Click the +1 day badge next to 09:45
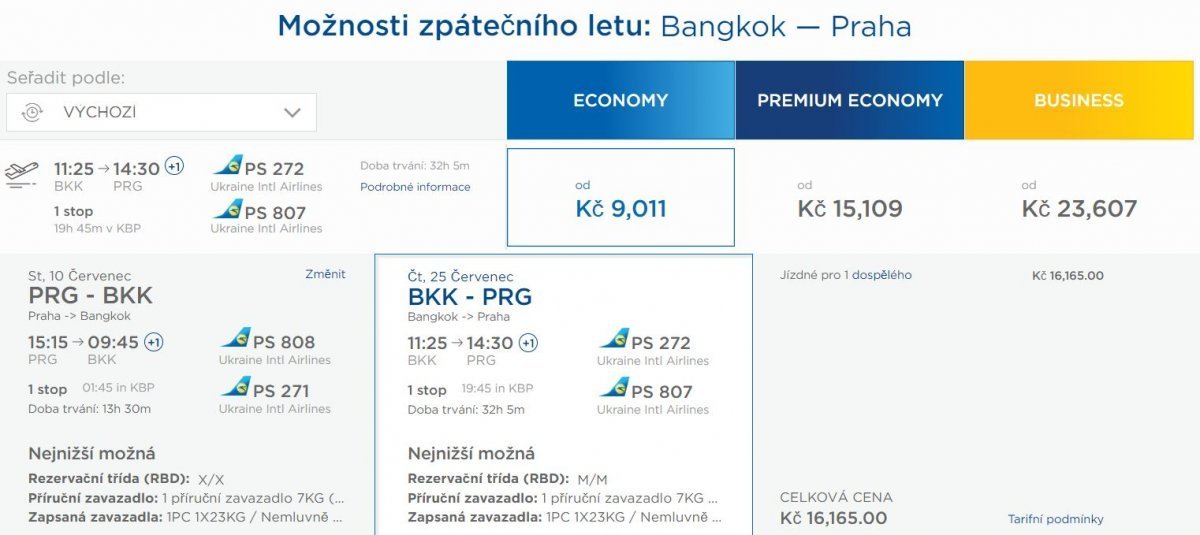This screenshot has width=1200, height=535. pyautogui.click(x=154, y=342)
